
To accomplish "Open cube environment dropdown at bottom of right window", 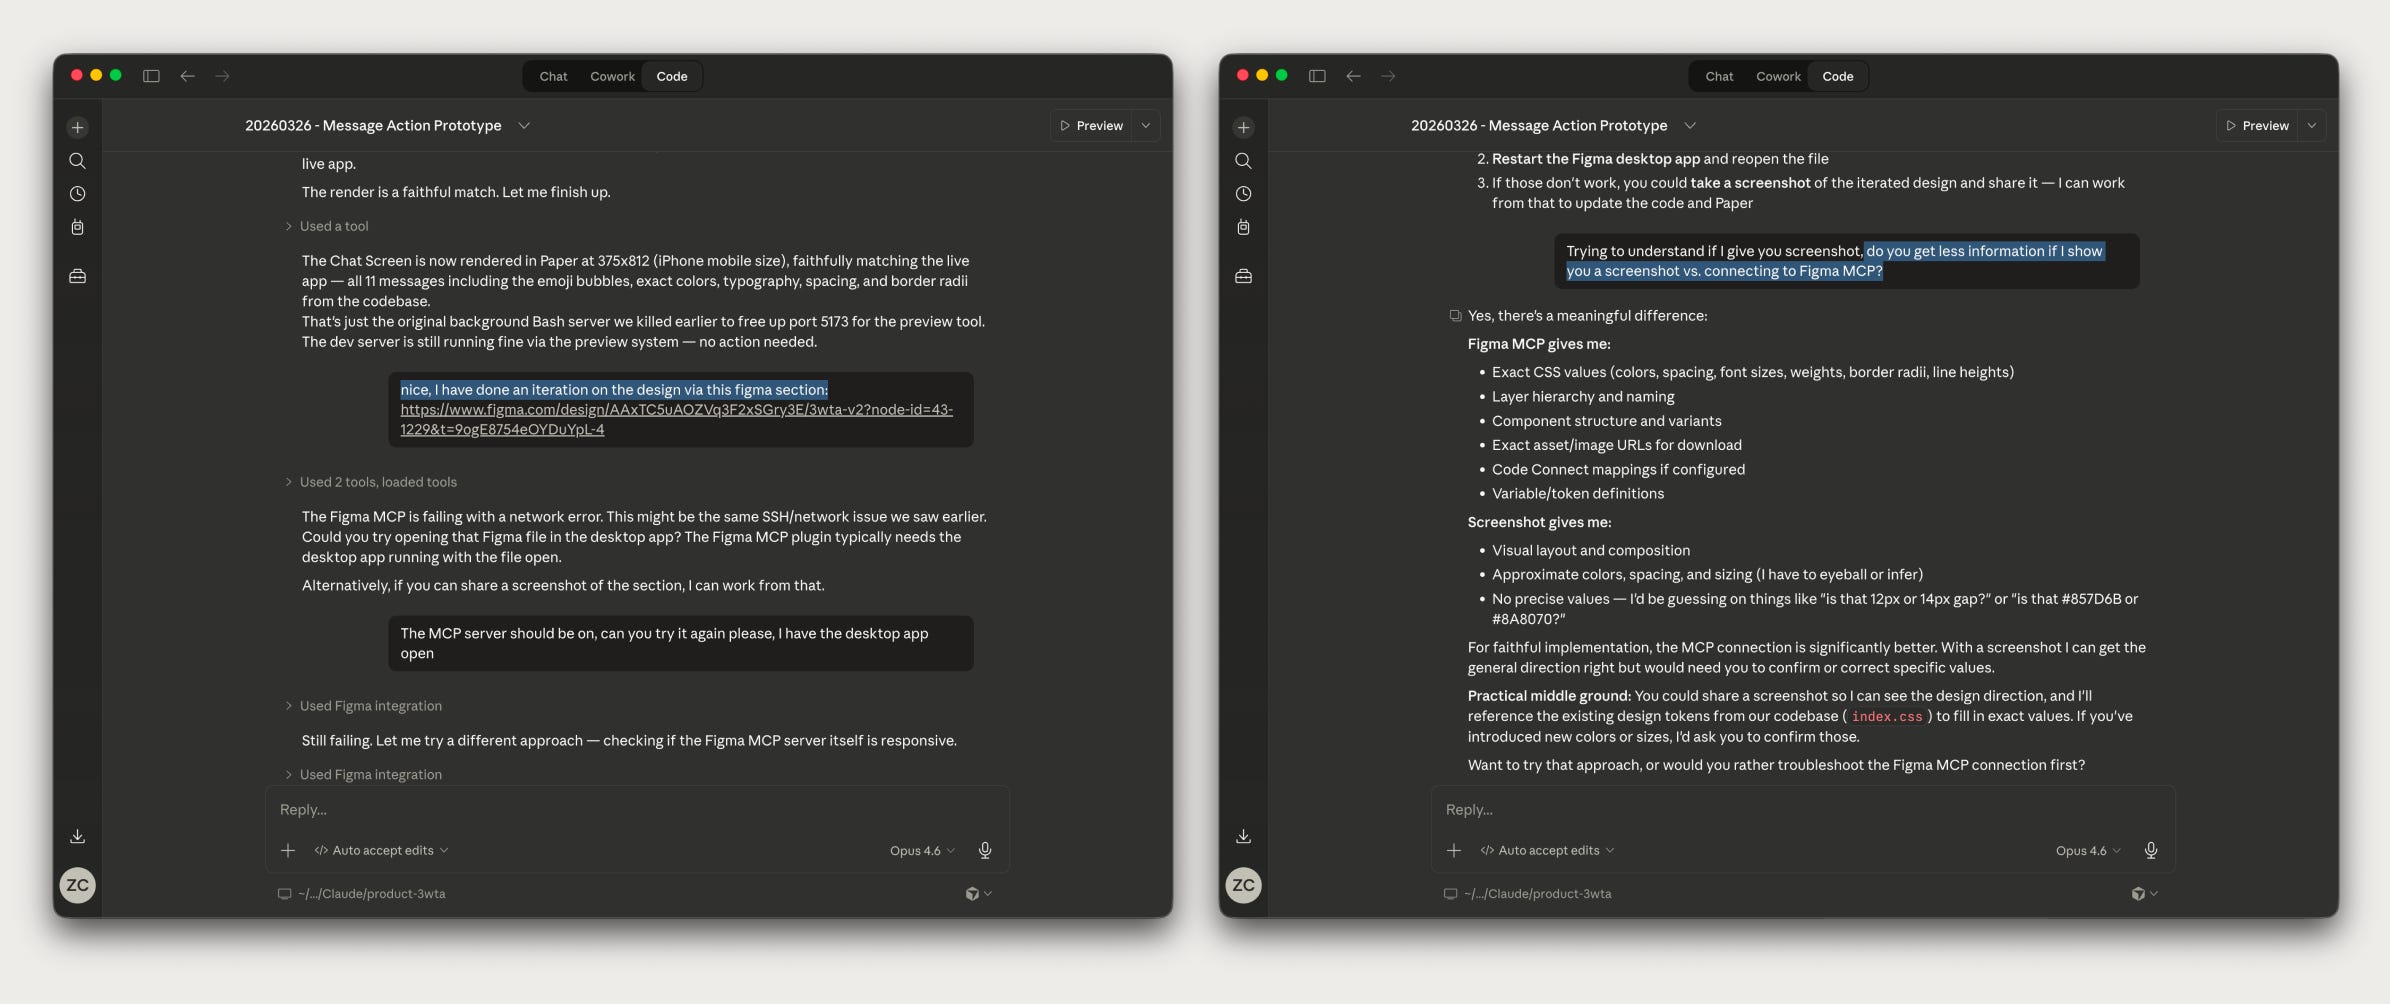I will coord(2144,894).
